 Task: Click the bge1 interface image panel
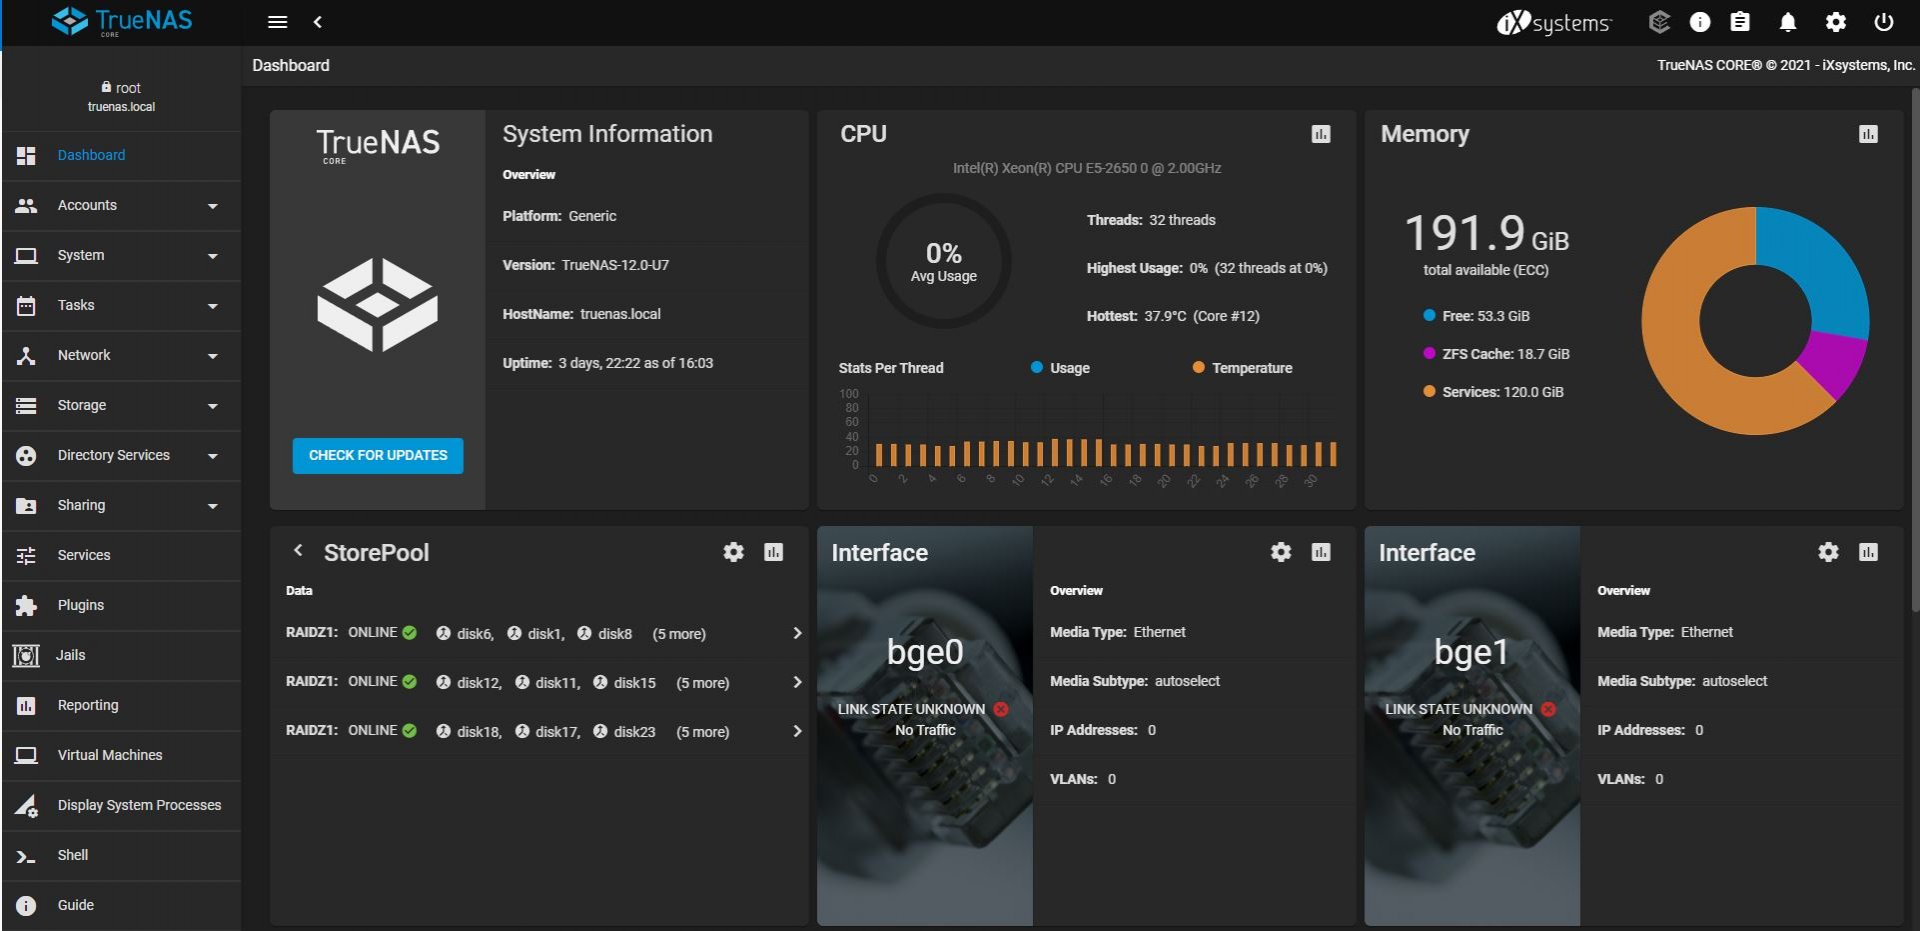click(1472, 726)
